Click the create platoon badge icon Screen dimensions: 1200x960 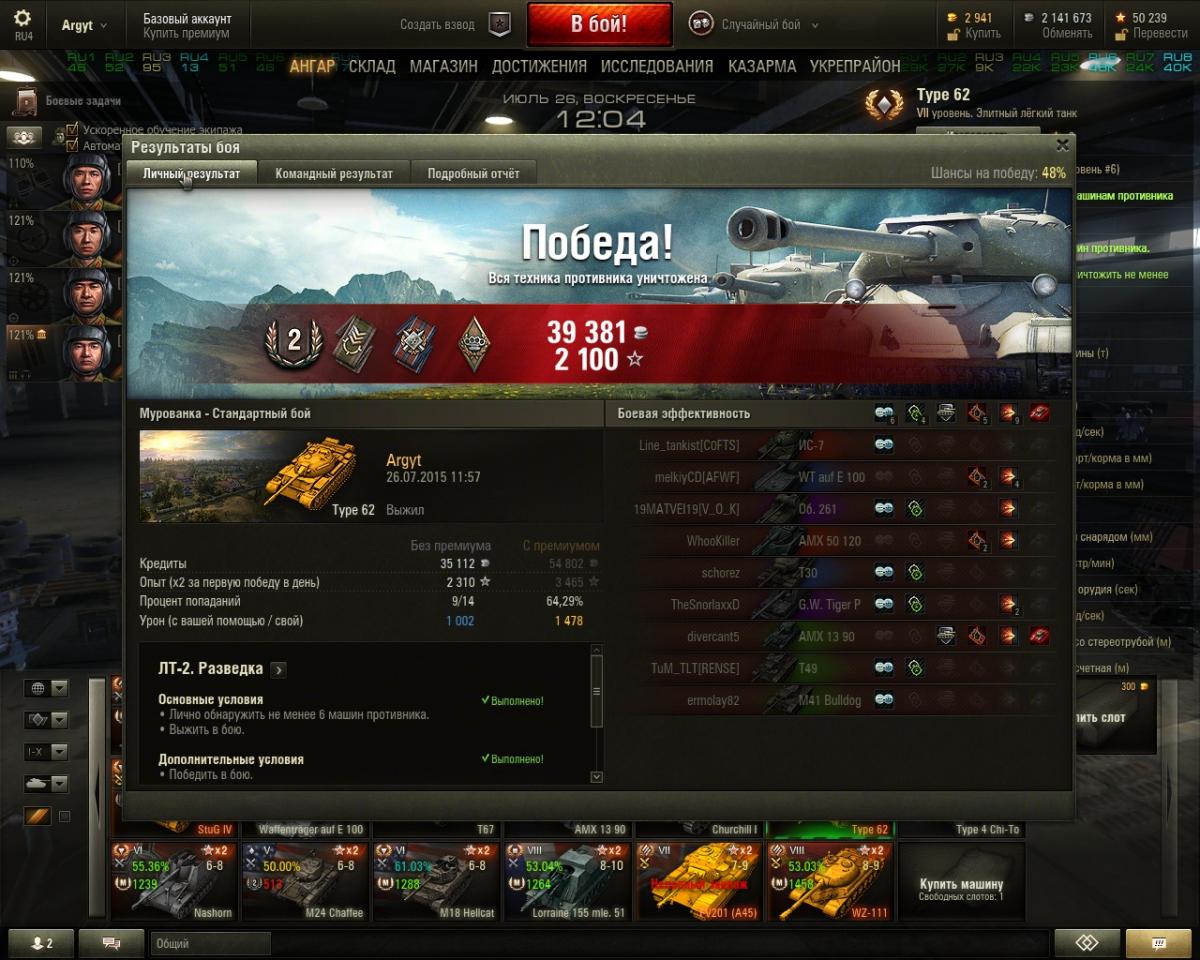pyautogui.click(x=499, y=24)
